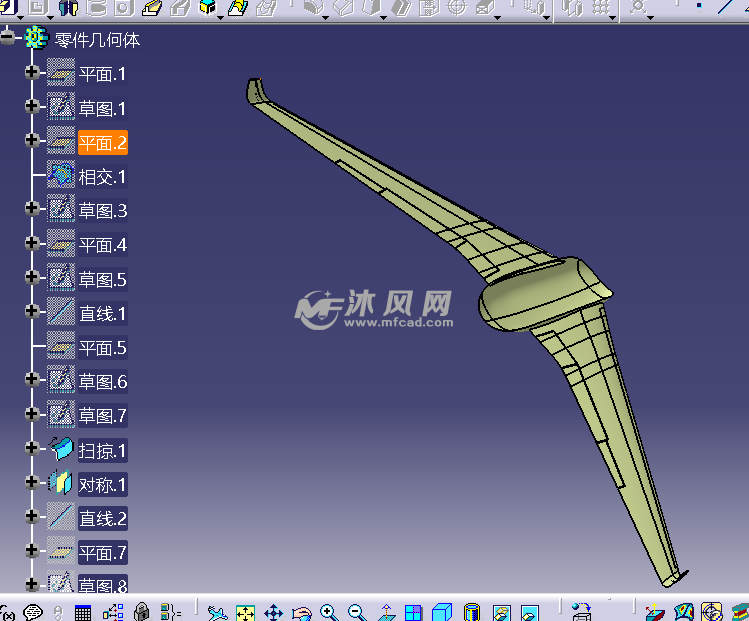Screen dimensions: 749x621
Task: Expand the 直线.1 tree node
Action: tap(32, 311)
